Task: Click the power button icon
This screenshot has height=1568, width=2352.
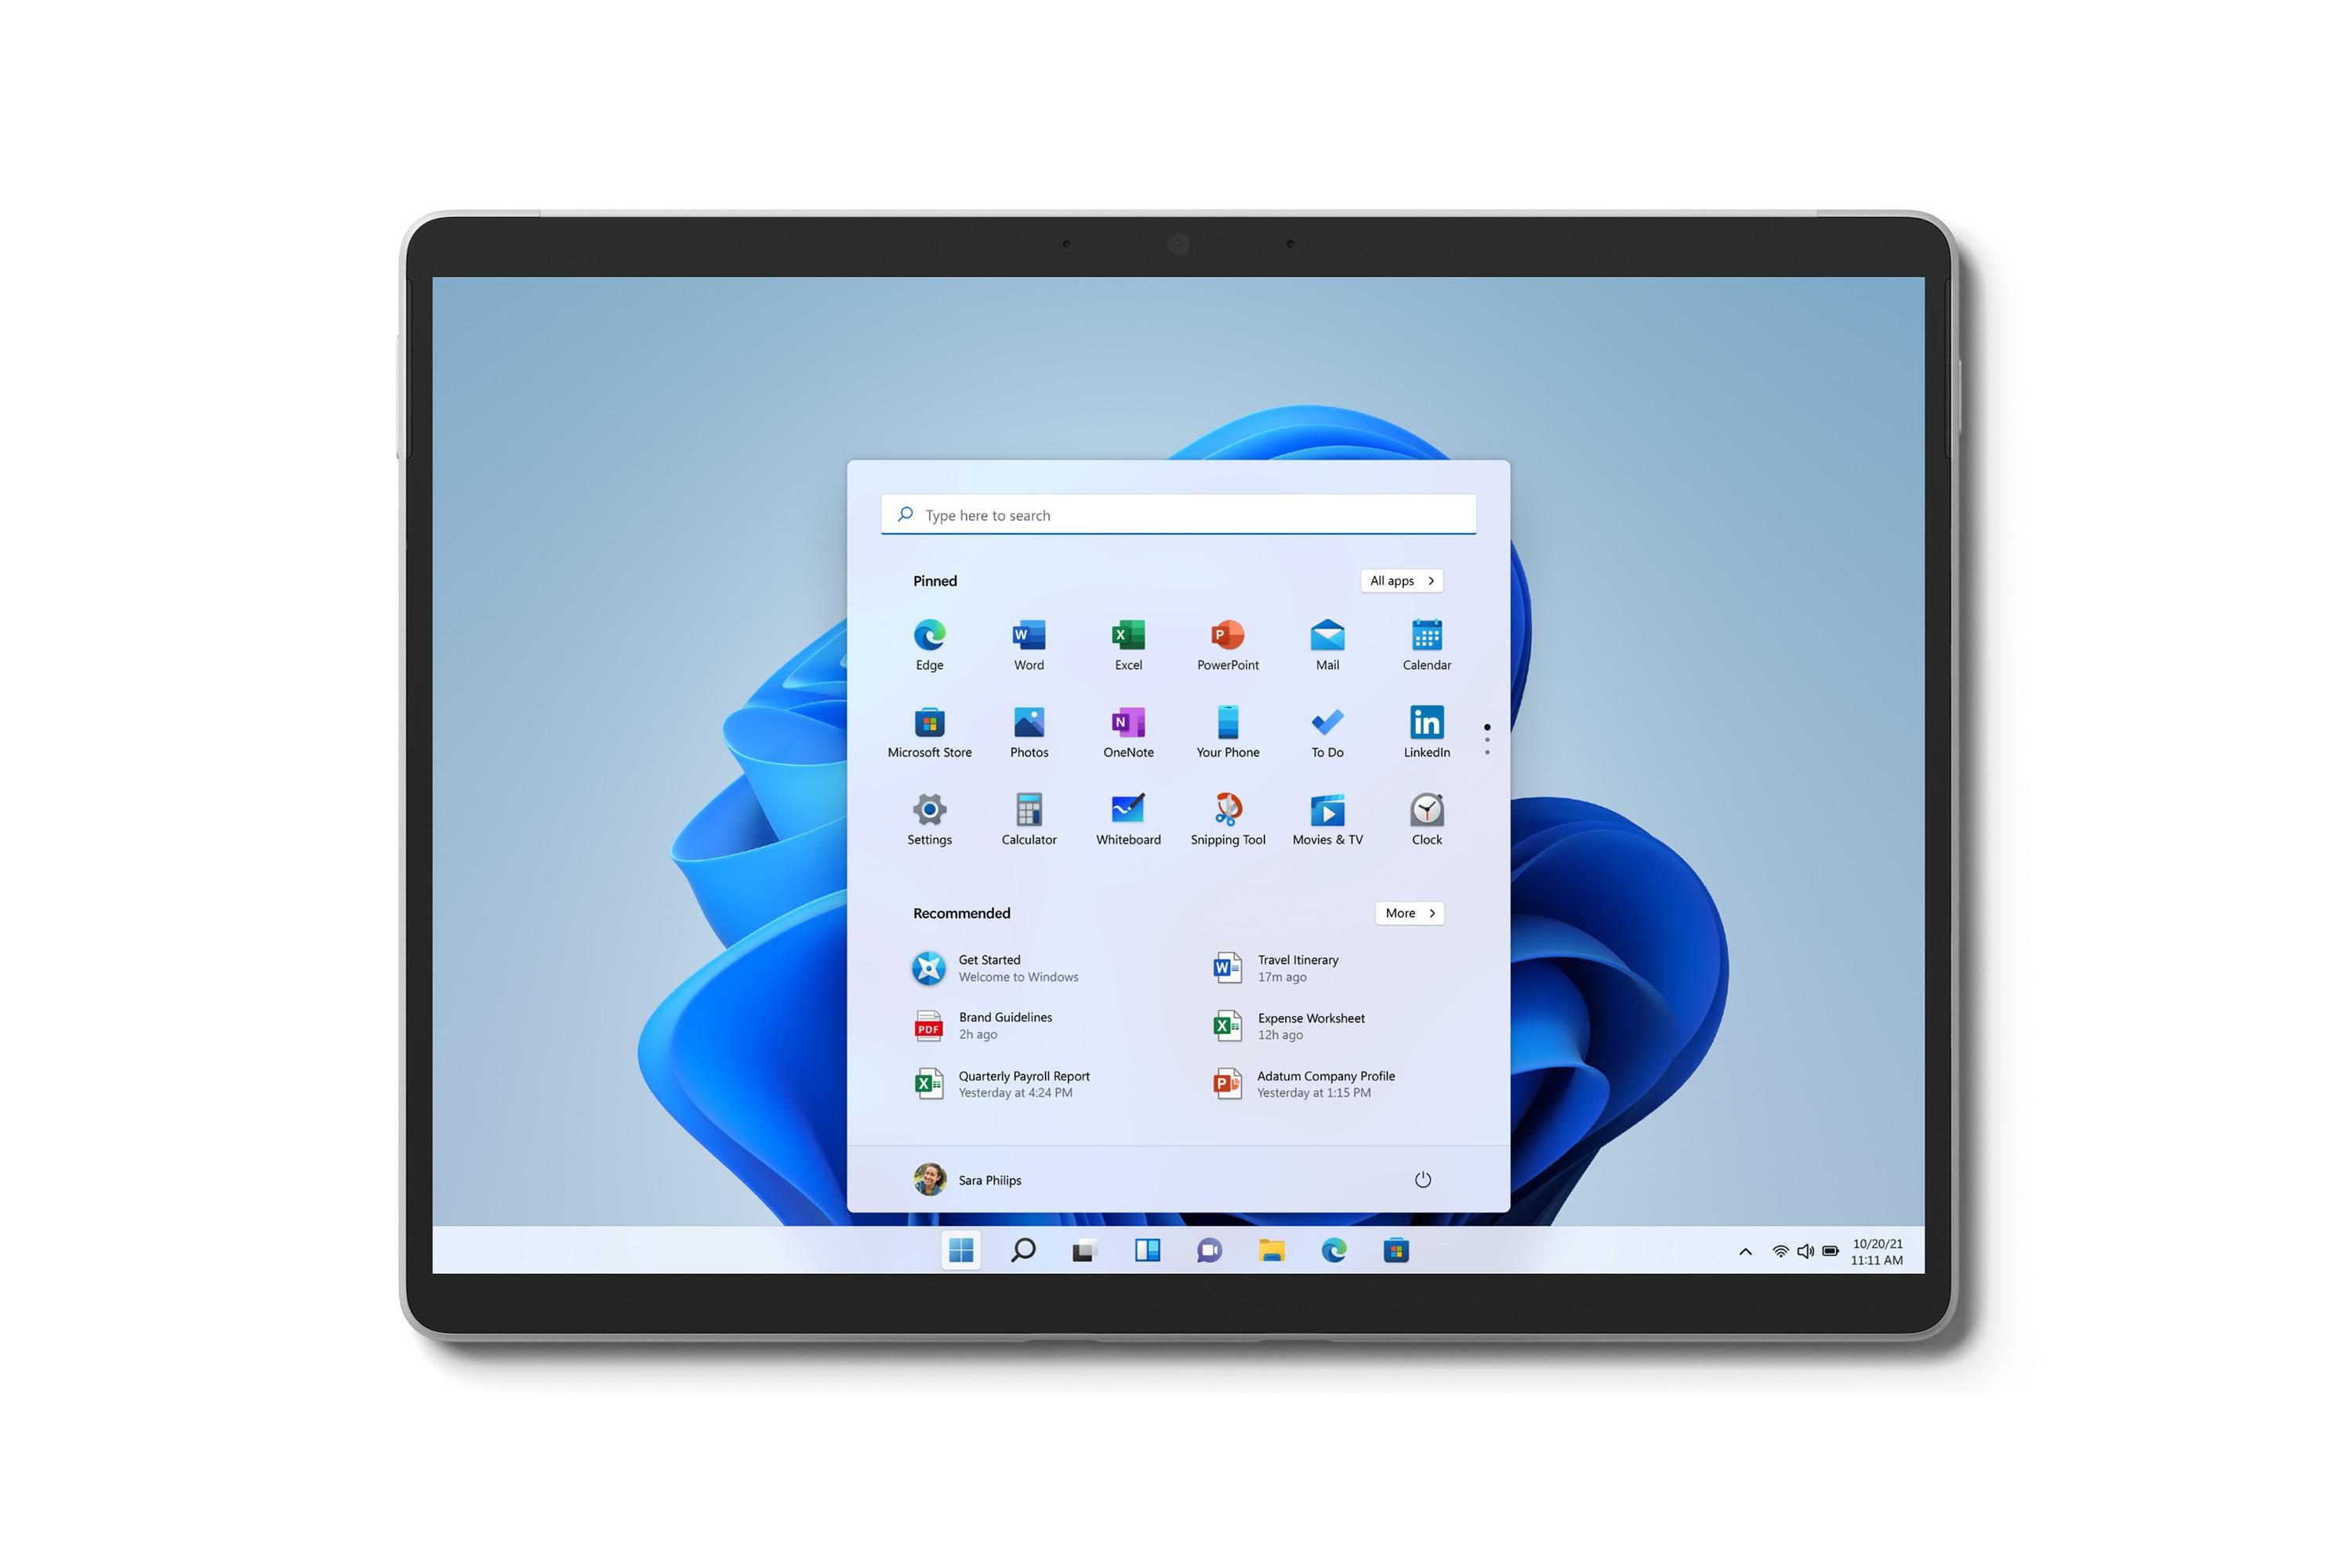Action: (x=1423, y=1179)
